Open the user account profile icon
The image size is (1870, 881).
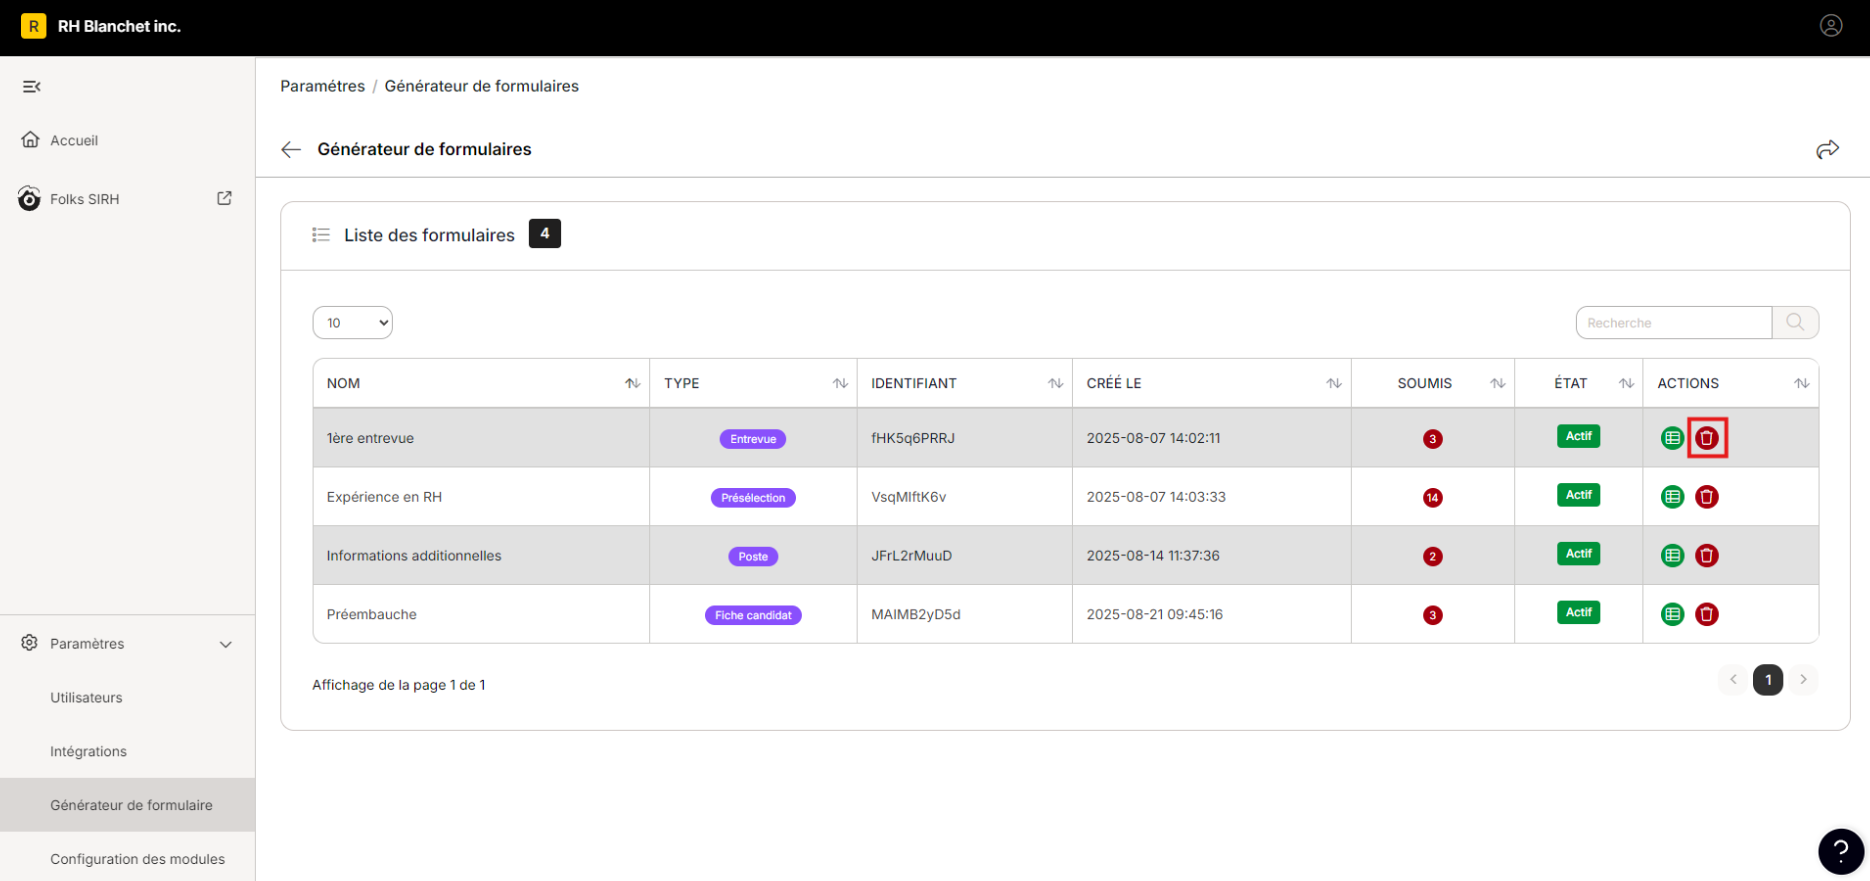1831,26
